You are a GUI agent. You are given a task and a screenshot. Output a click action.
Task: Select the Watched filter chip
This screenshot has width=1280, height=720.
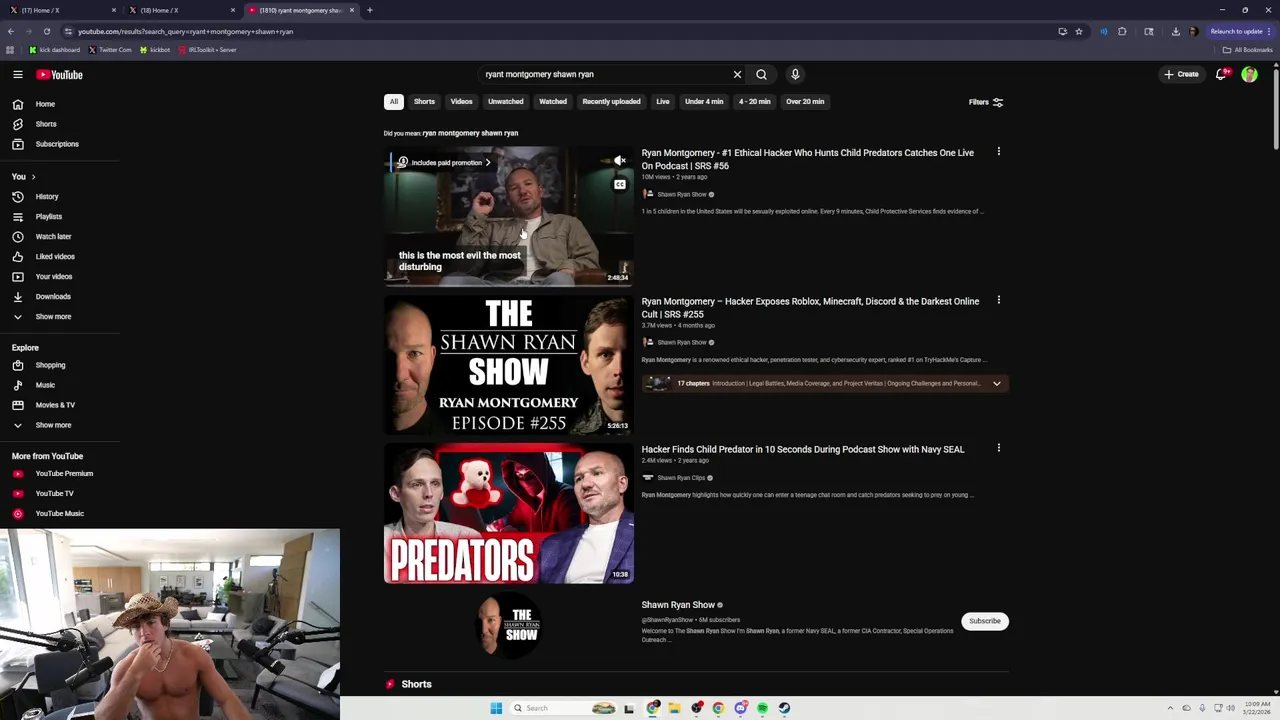click(553, 101)
